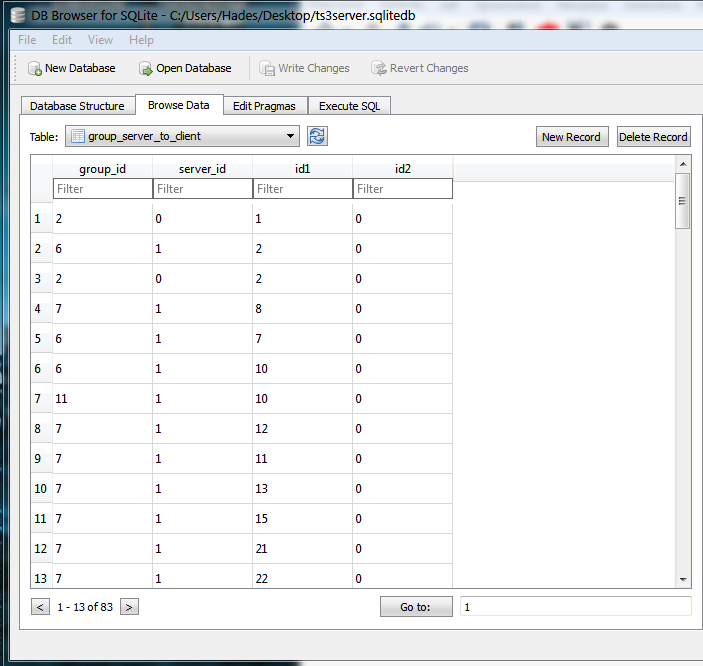Click the Delete Record button
Screen dimensions: 703x666
click(653, 137)
